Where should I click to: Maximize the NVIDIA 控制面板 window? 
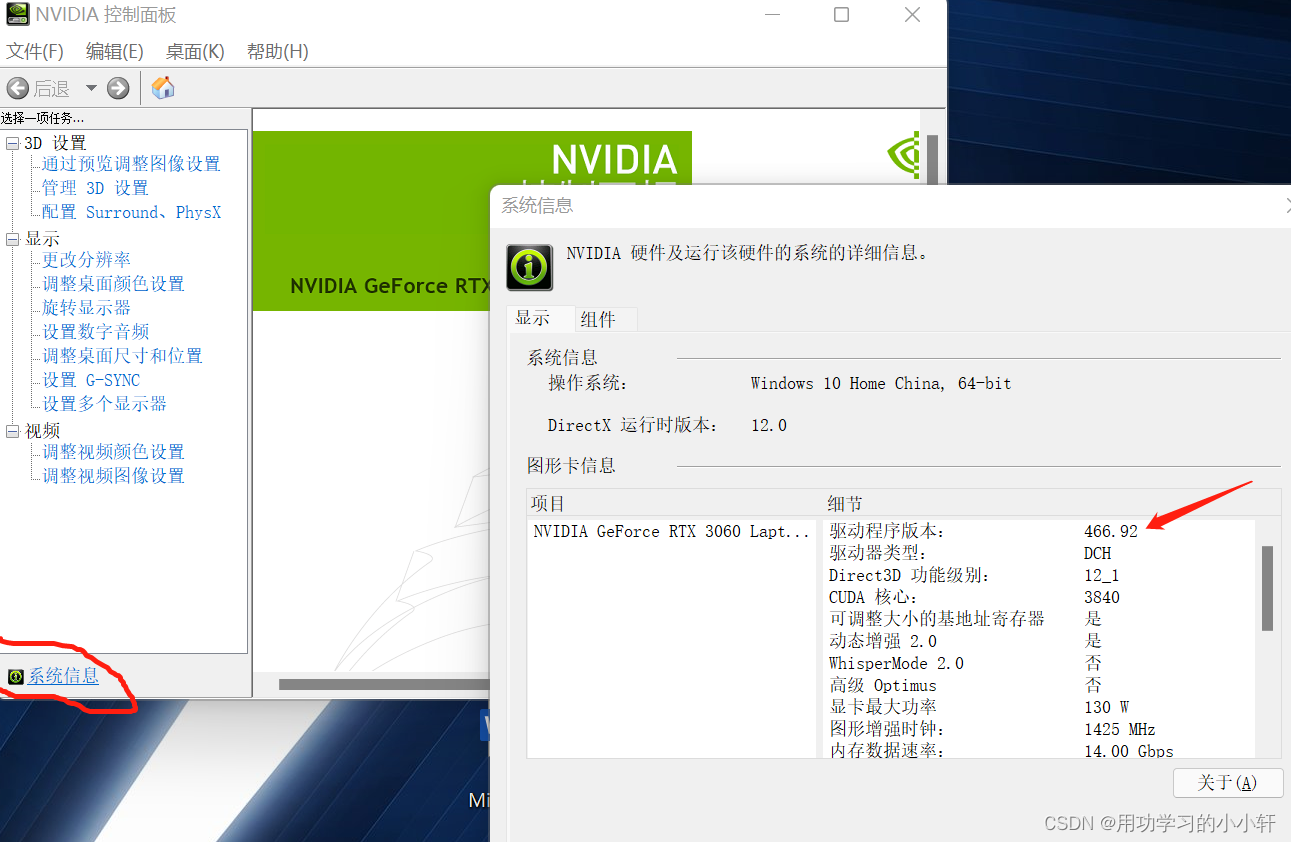(841, 14)
